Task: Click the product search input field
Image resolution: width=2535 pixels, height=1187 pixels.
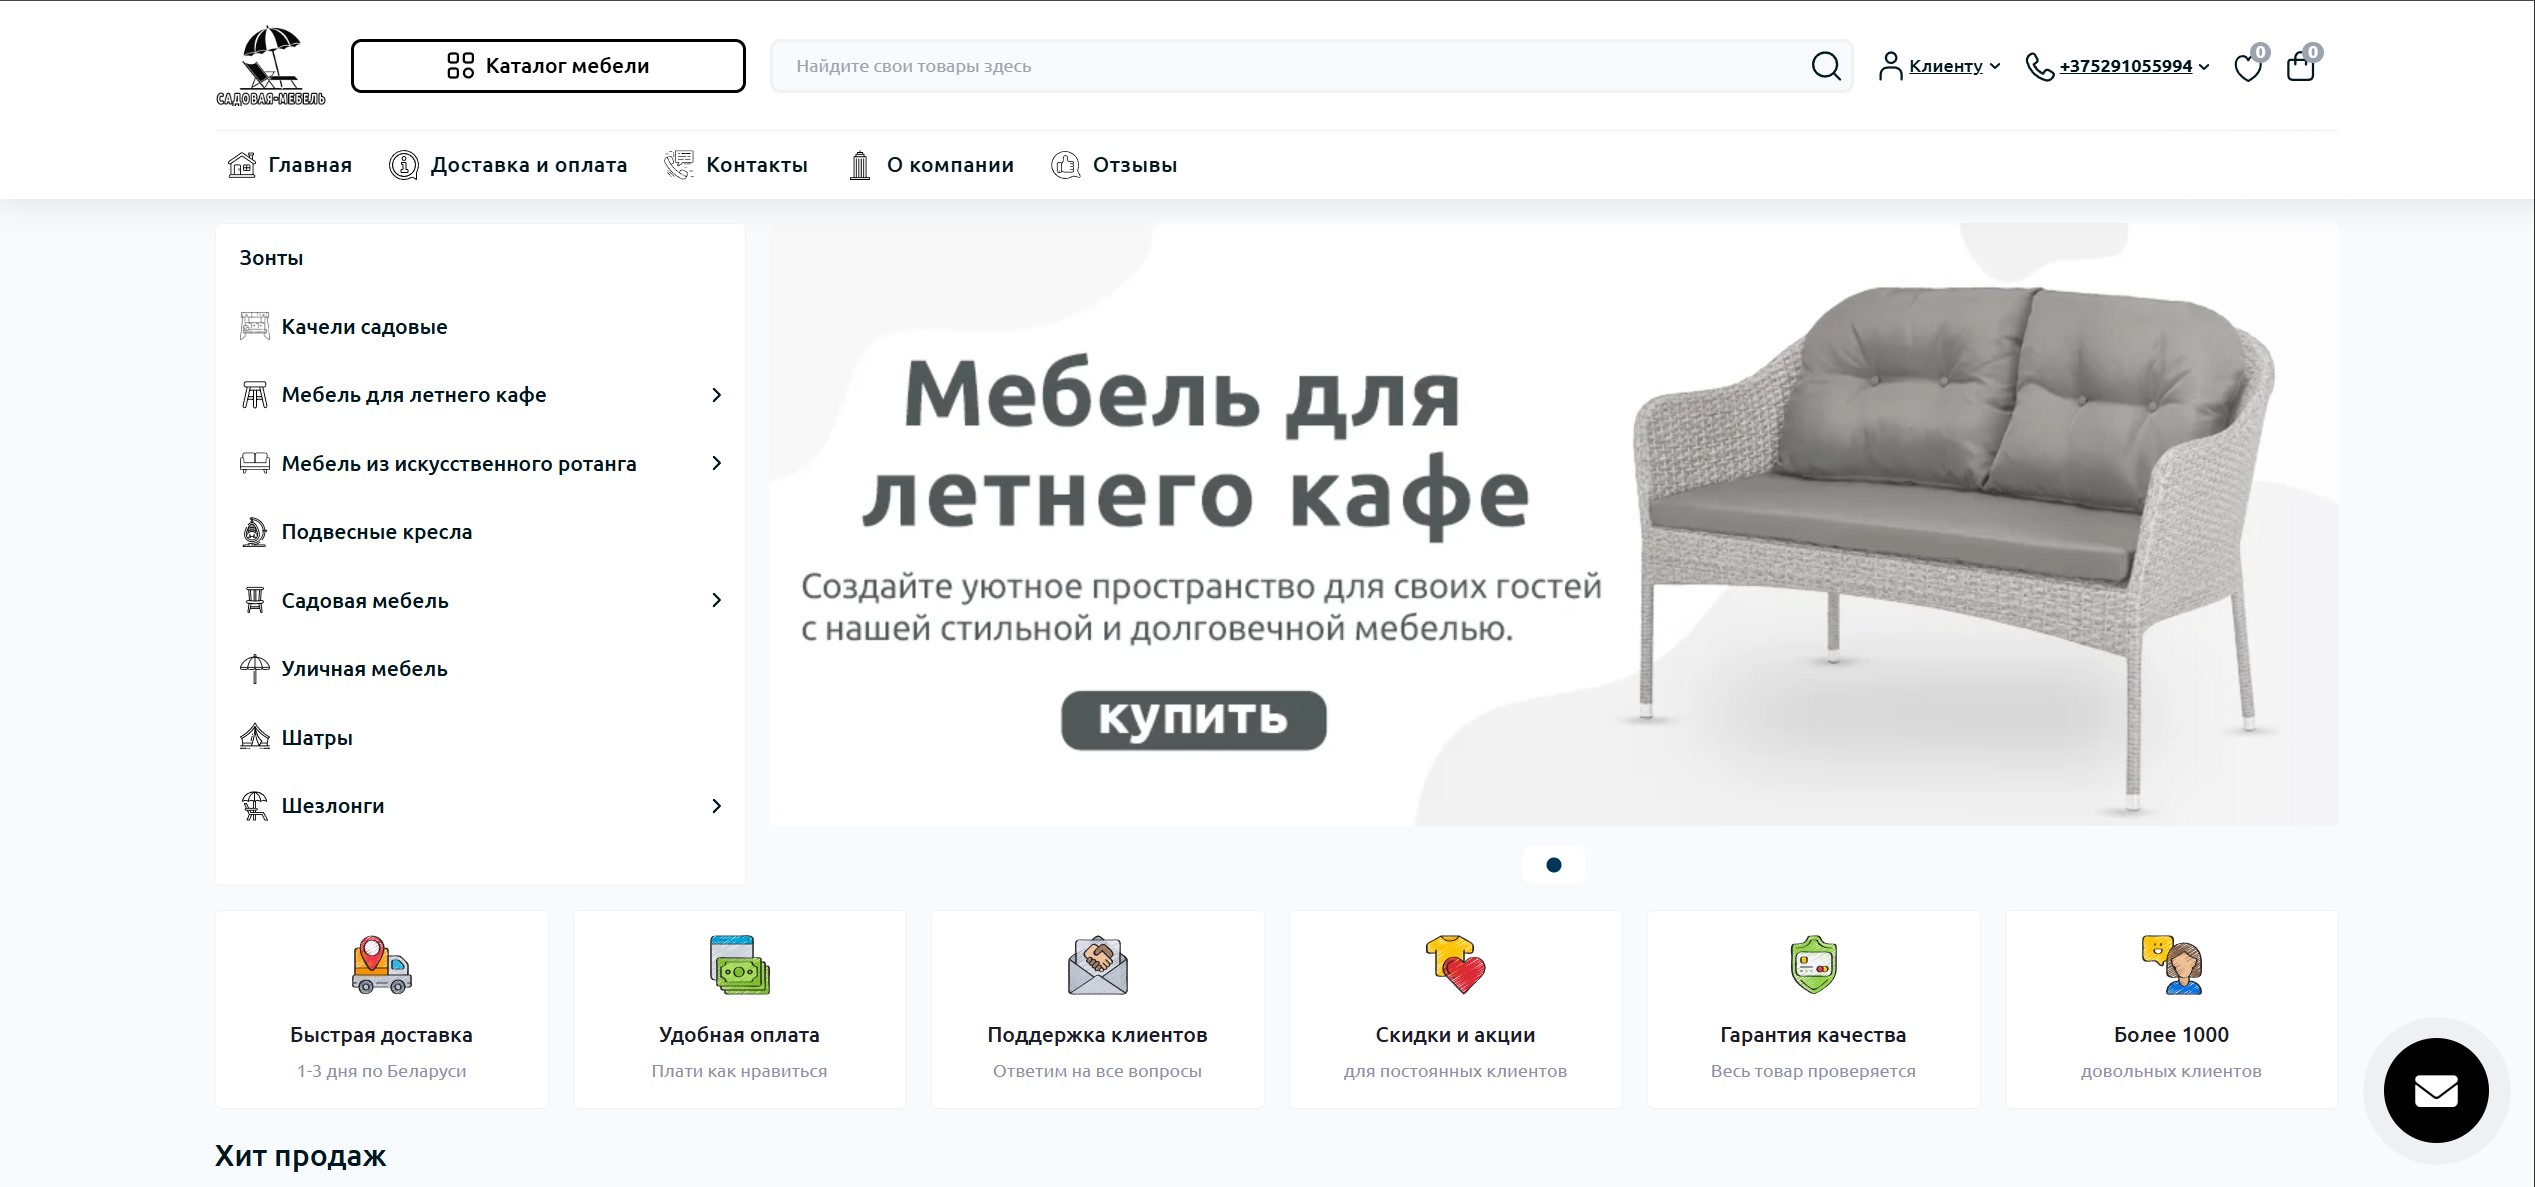Action: [x=1290, y=66]
